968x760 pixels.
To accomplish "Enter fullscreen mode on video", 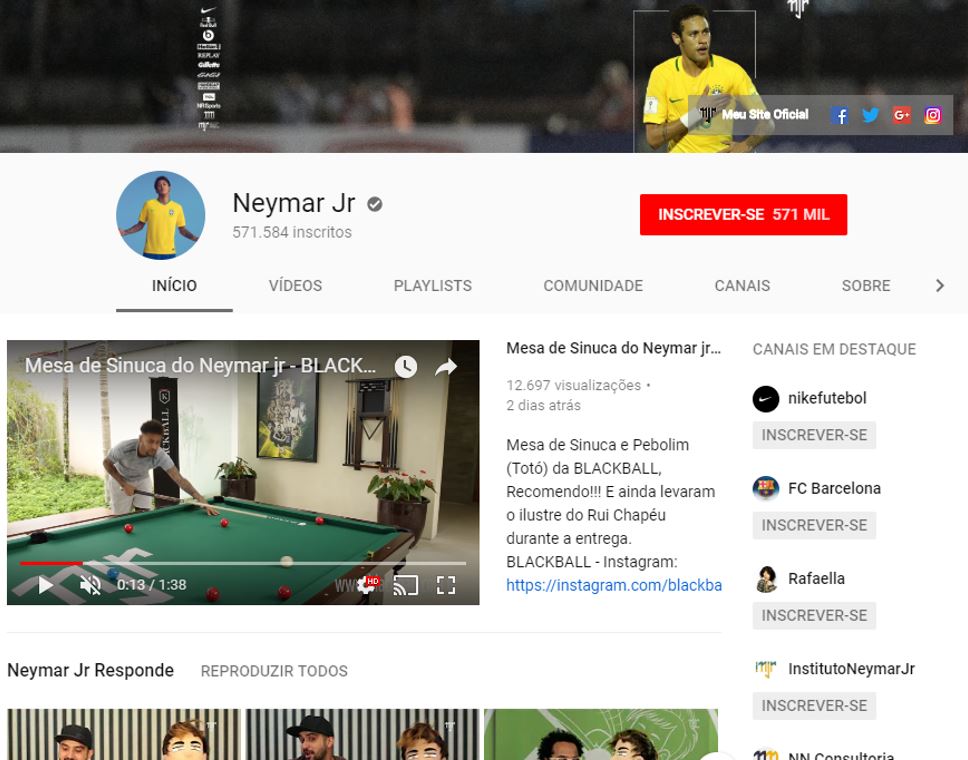I will tap(446, 585).
